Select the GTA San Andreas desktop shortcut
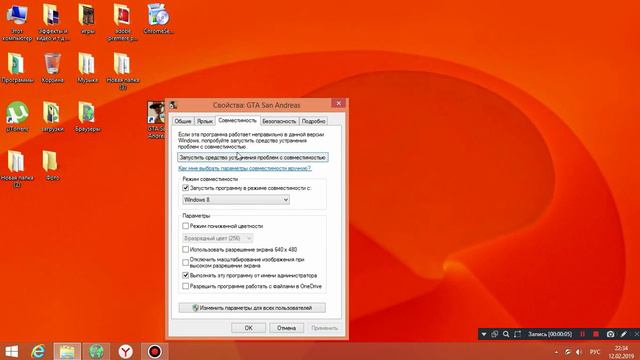 click(156, 120)
